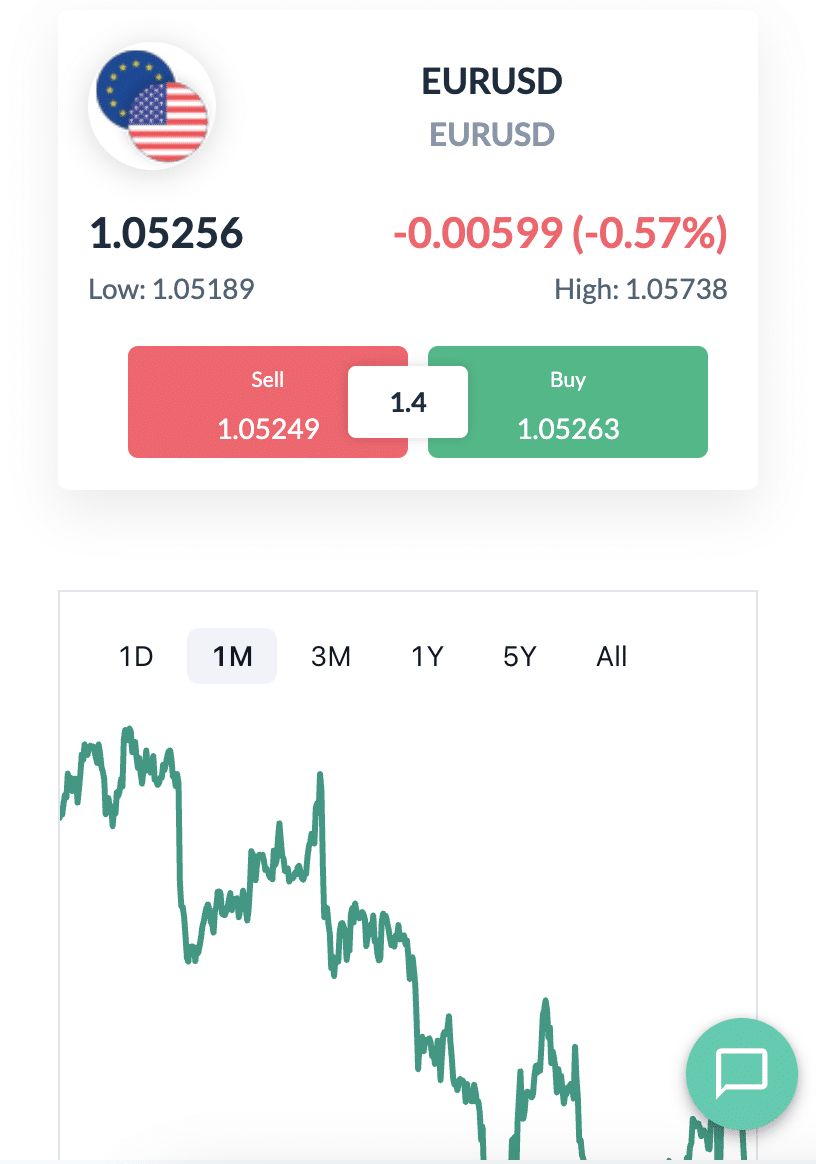Show the All time chart range
The width and height of the screenshot is (816, 1164).
coord(612,657)
